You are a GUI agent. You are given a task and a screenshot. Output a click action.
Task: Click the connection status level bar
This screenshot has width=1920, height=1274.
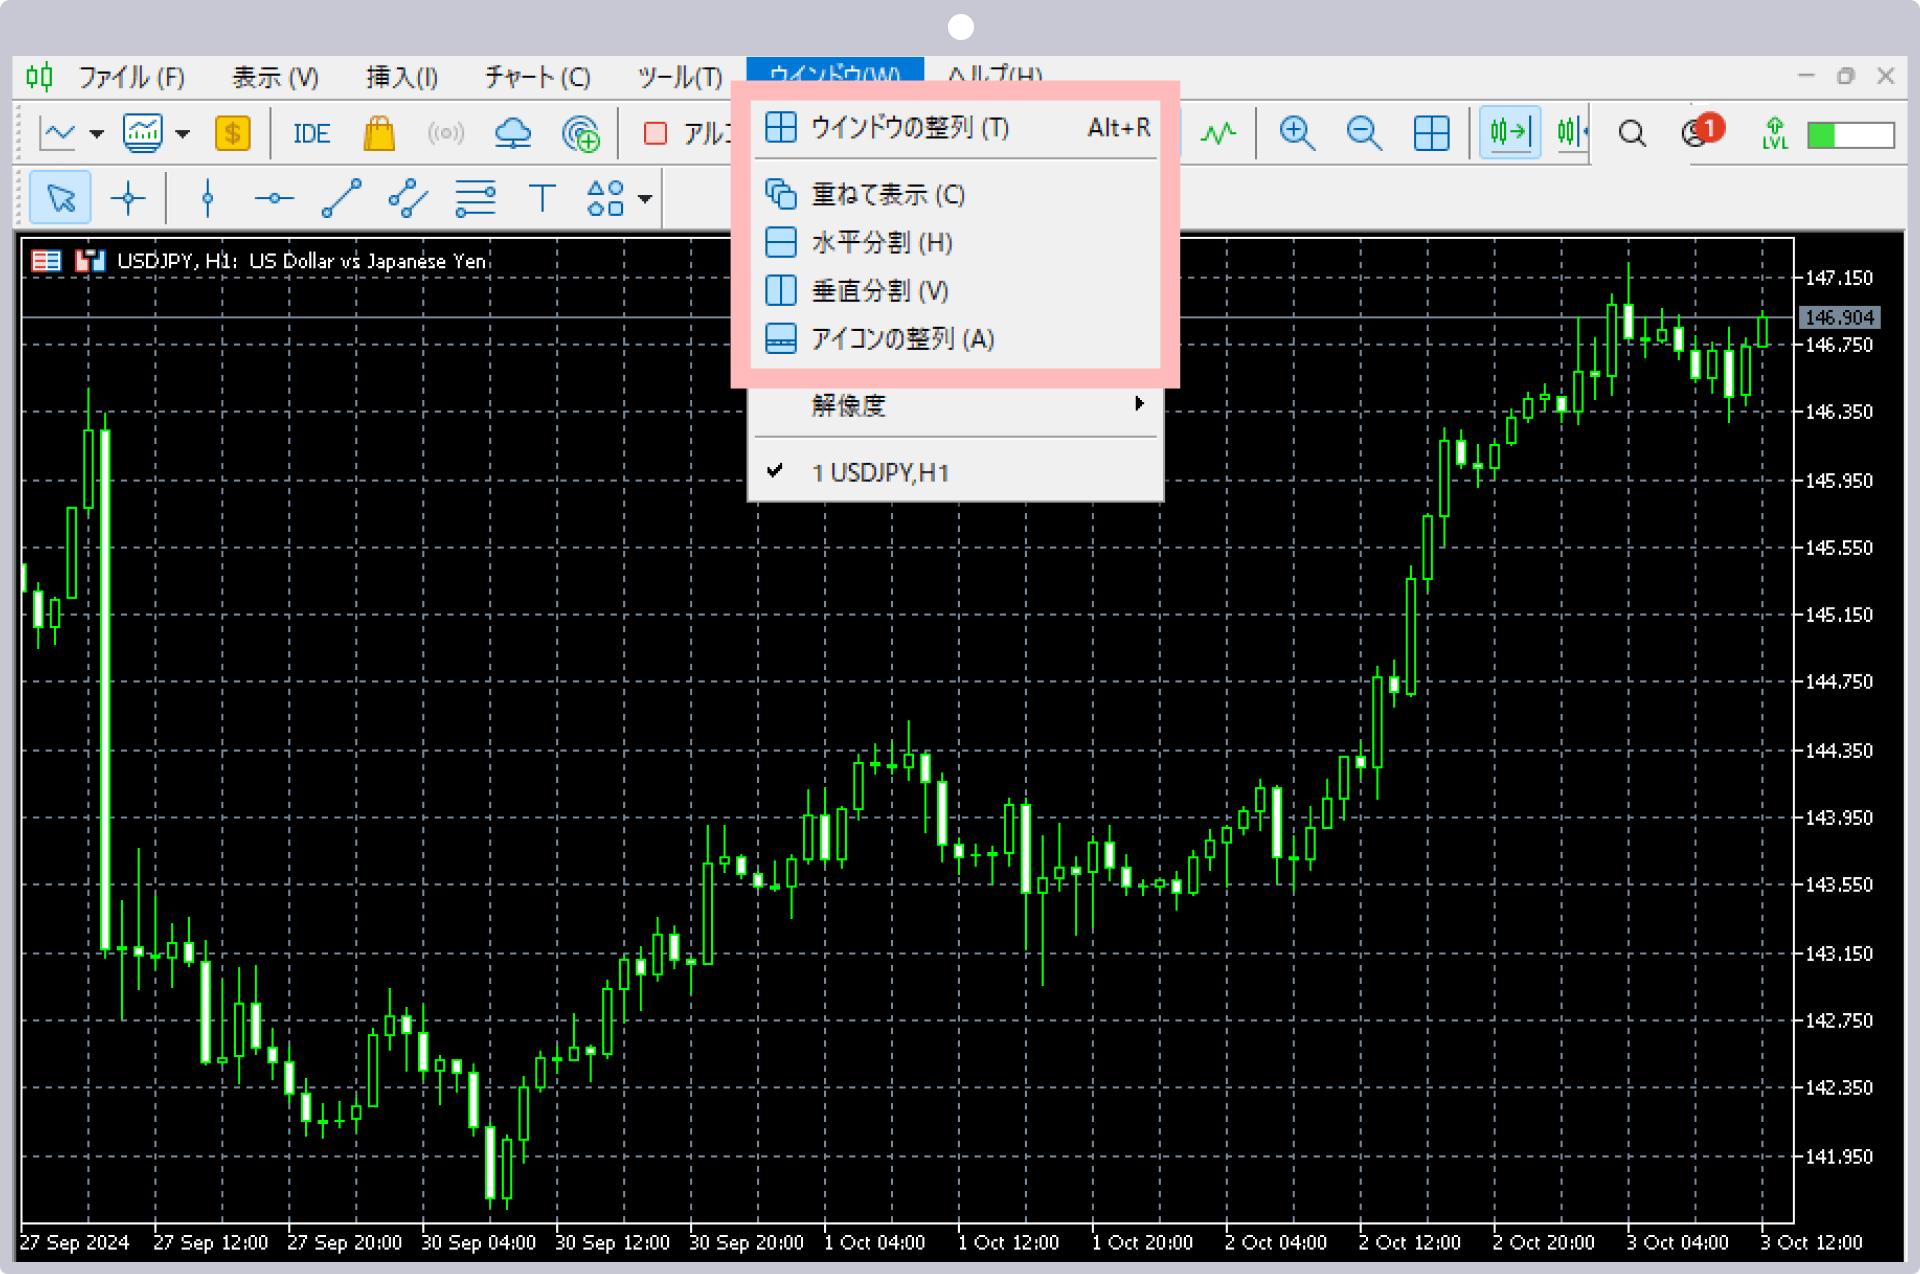point(1850,134)
